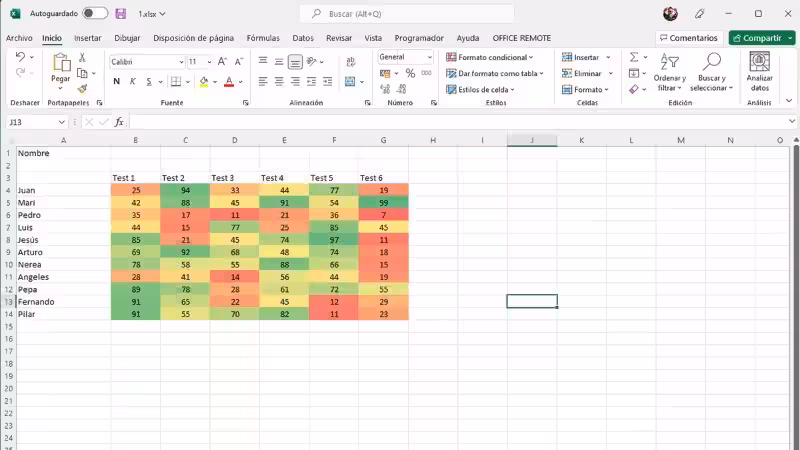The height and width of the screenshot is (450, 800).
Task: Toggle bottom vertical alignment
Action: pos(295,62)
